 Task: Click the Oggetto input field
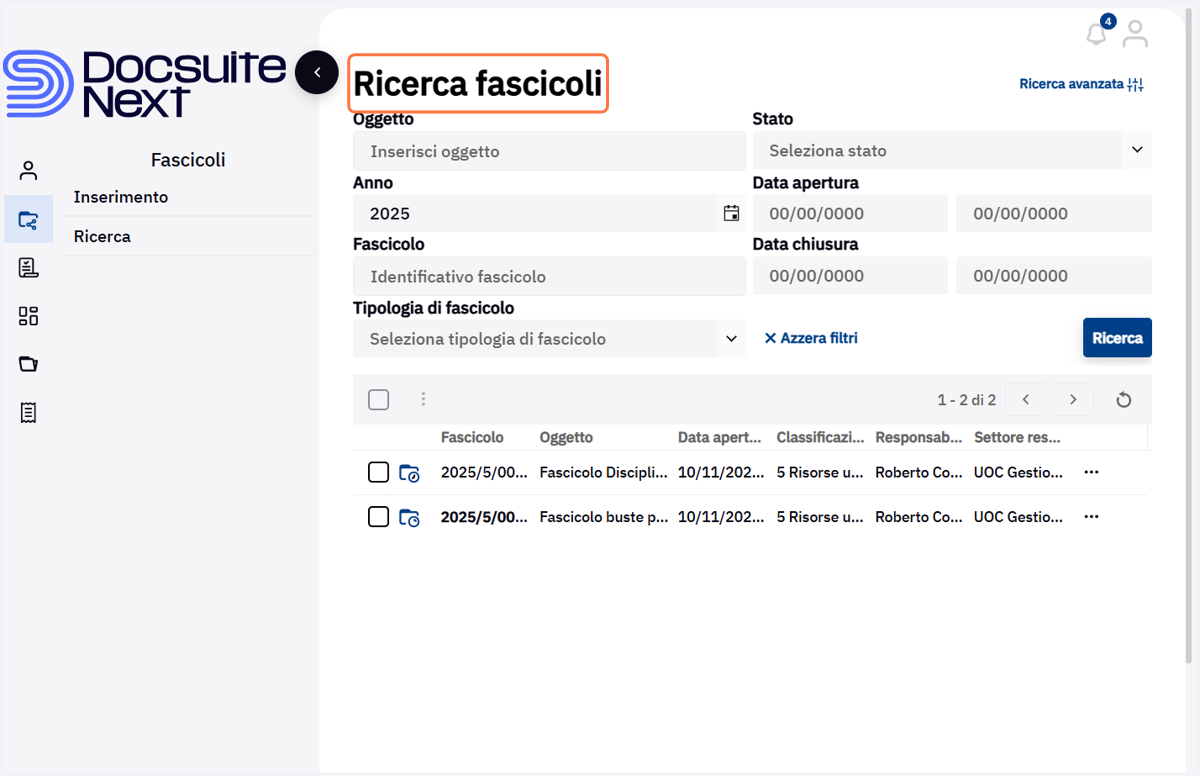[x=549, y=151]
